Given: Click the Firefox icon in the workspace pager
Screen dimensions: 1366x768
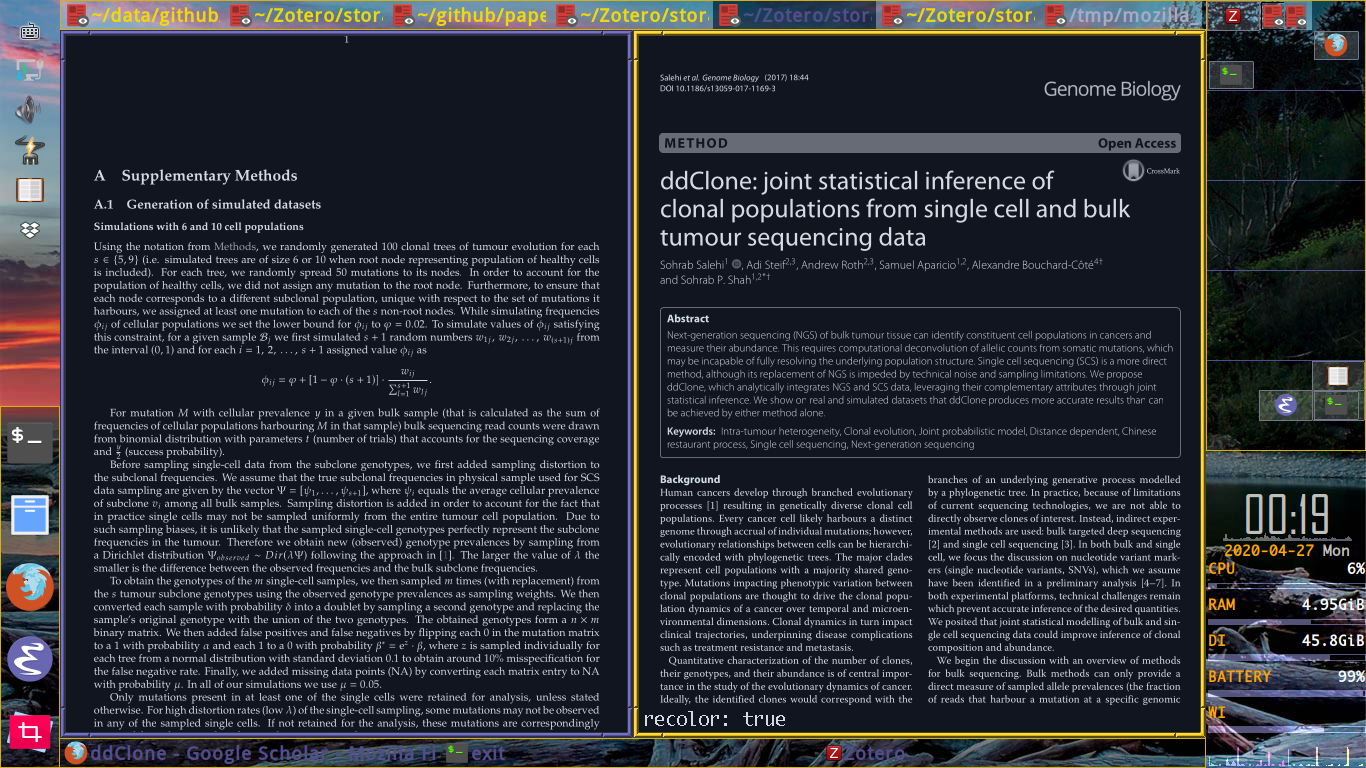Looking at the screenshot, I should (1335, 44).
